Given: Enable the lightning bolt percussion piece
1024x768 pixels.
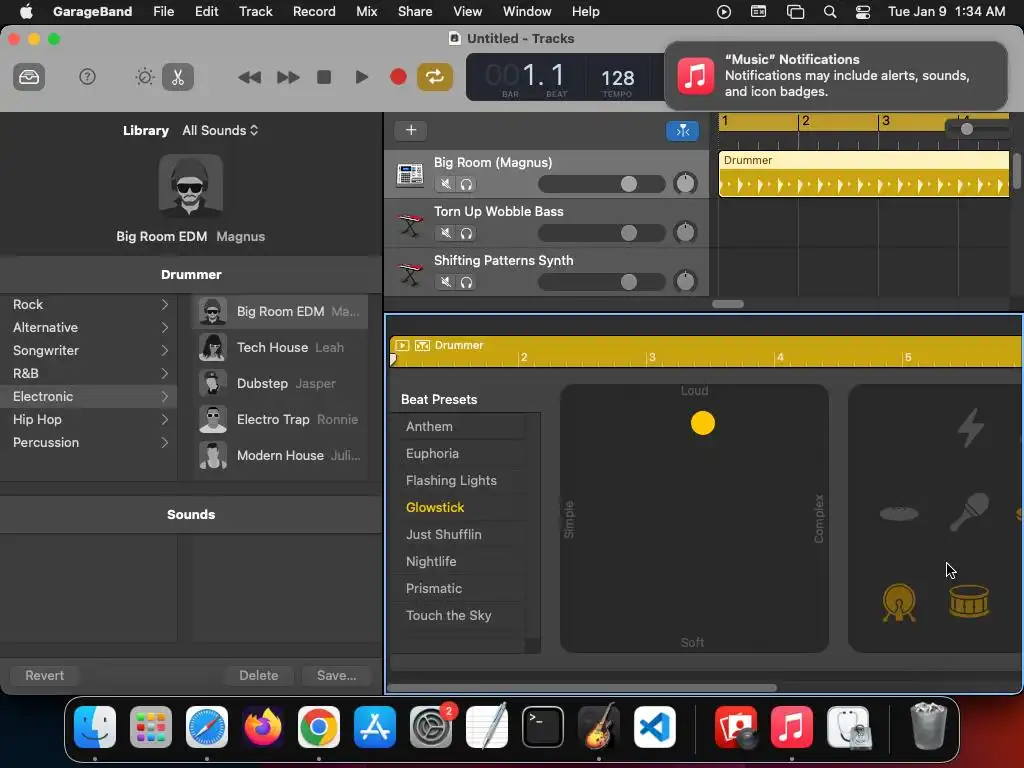Looking at the screenshot, I should [x=970, y=427].
